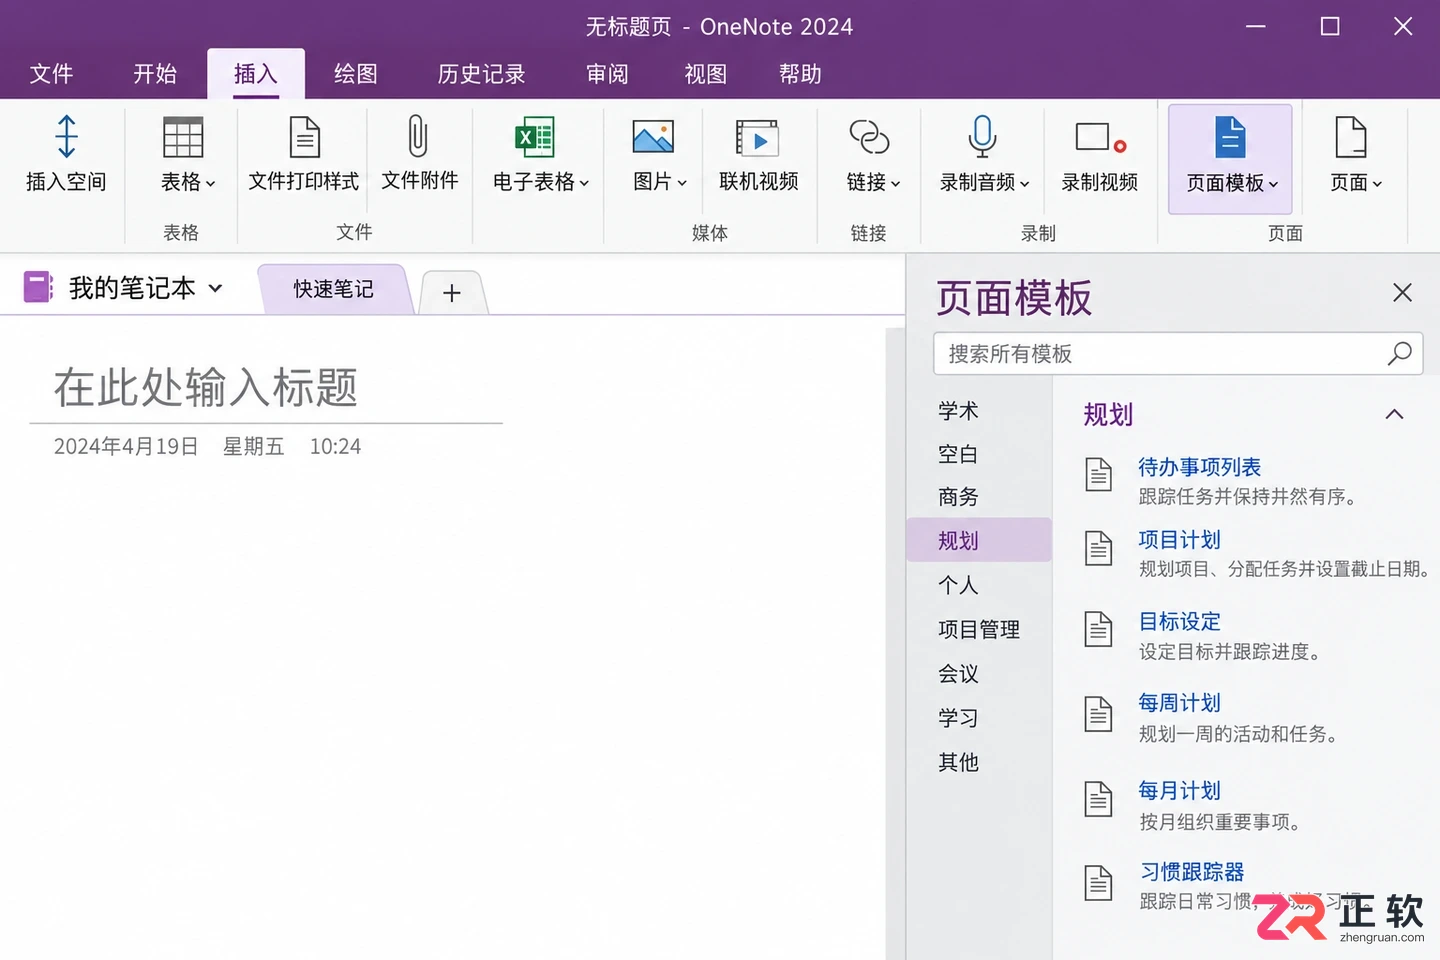Switch to the Draw (绘图) tab
The height and width of the screenshot is (960, 1440).
356,74
